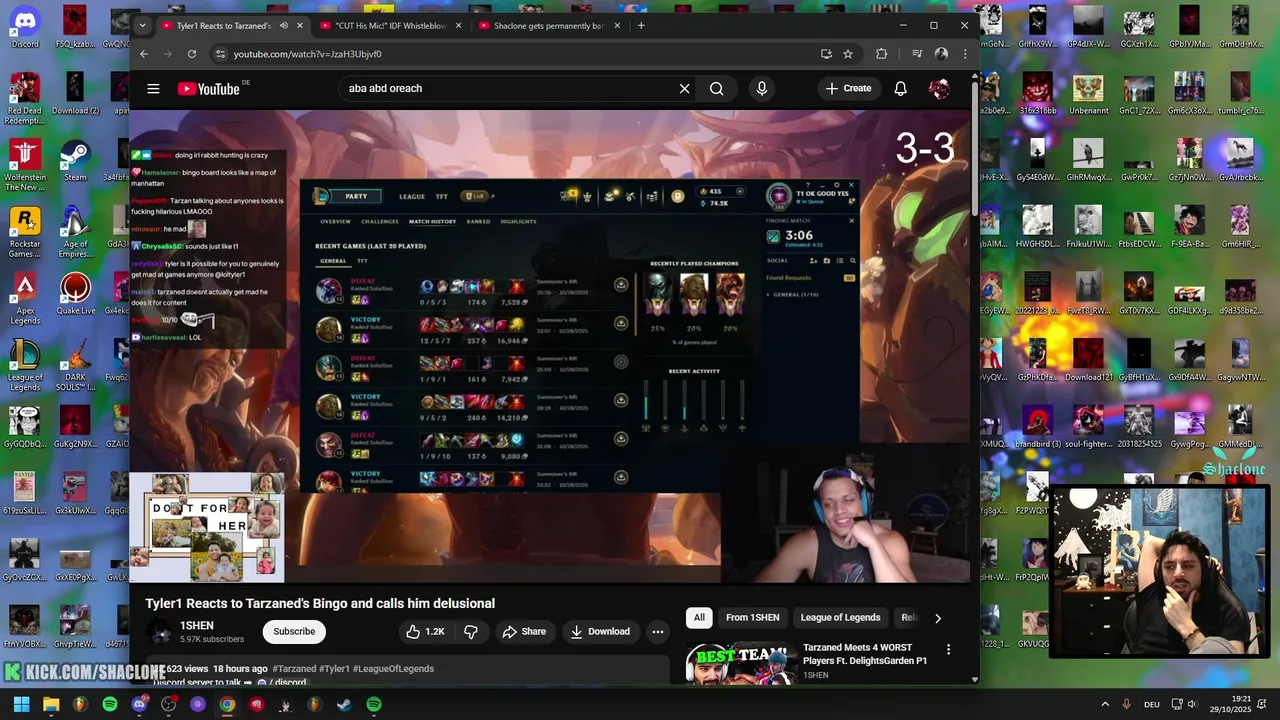Screen dimensions: 1280x720
Task: Clear the YouTube search box text
Action: (x=684, y=89)
